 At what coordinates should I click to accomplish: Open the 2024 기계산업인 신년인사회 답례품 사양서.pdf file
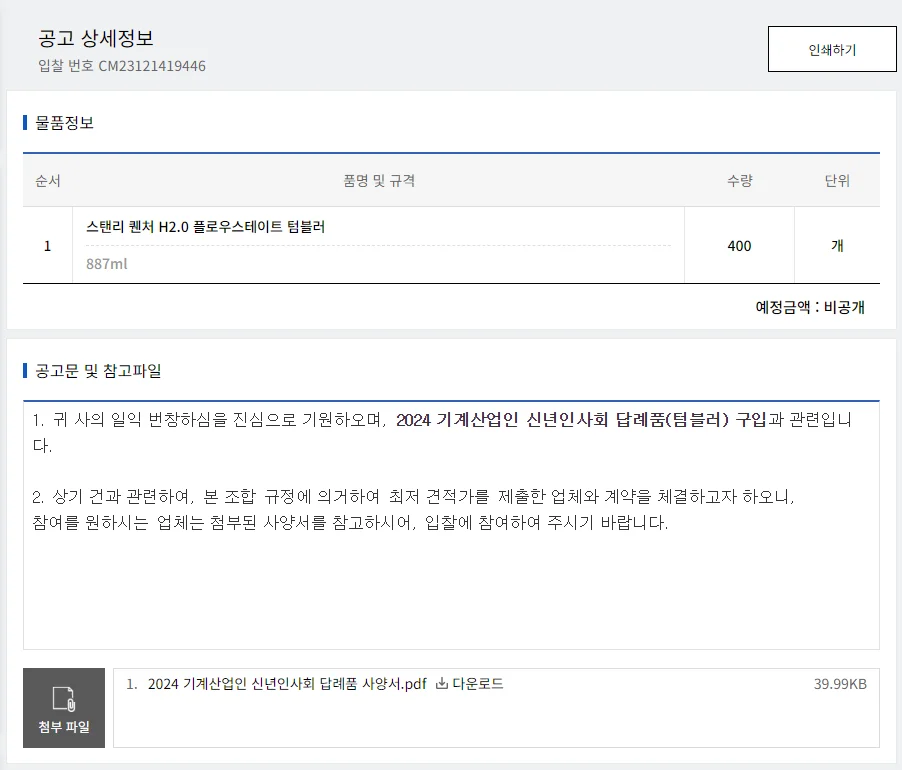coord(290,684)
